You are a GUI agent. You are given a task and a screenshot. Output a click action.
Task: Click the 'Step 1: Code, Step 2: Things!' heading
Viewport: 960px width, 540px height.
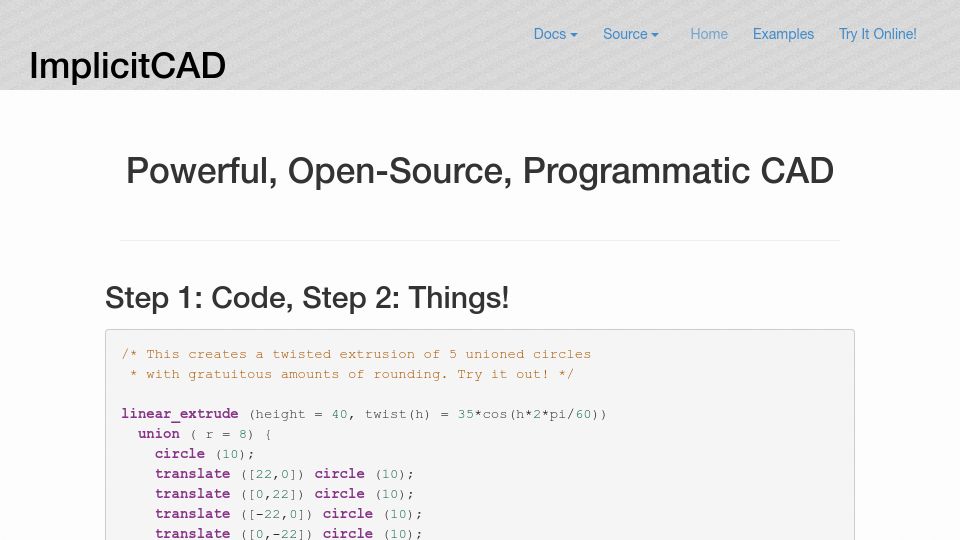pos(307,298)
